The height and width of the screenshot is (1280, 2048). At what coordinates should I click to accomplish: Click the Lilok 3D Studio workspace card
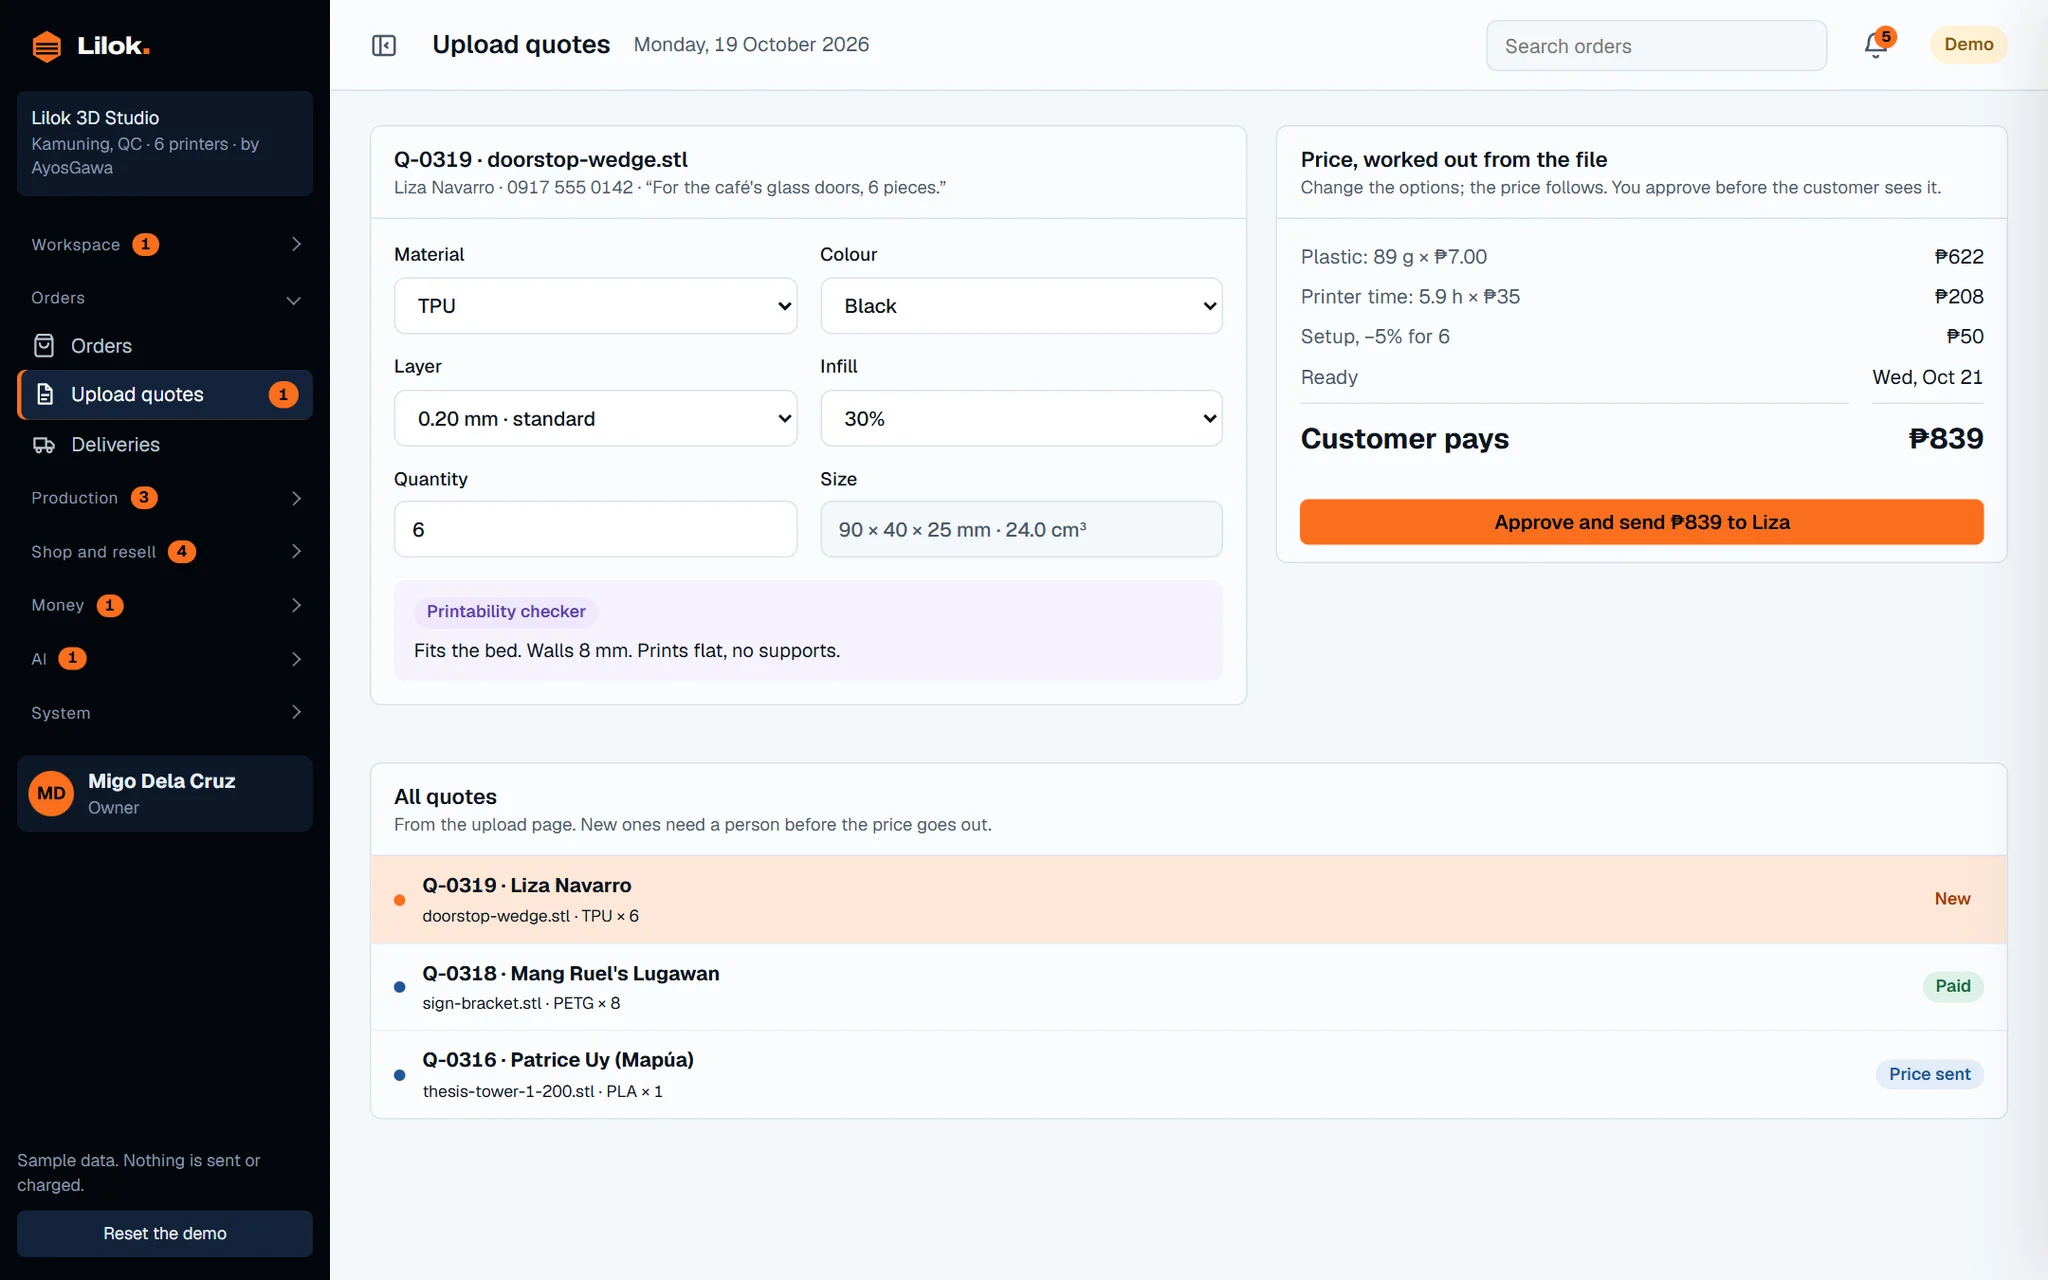[165, 143]
